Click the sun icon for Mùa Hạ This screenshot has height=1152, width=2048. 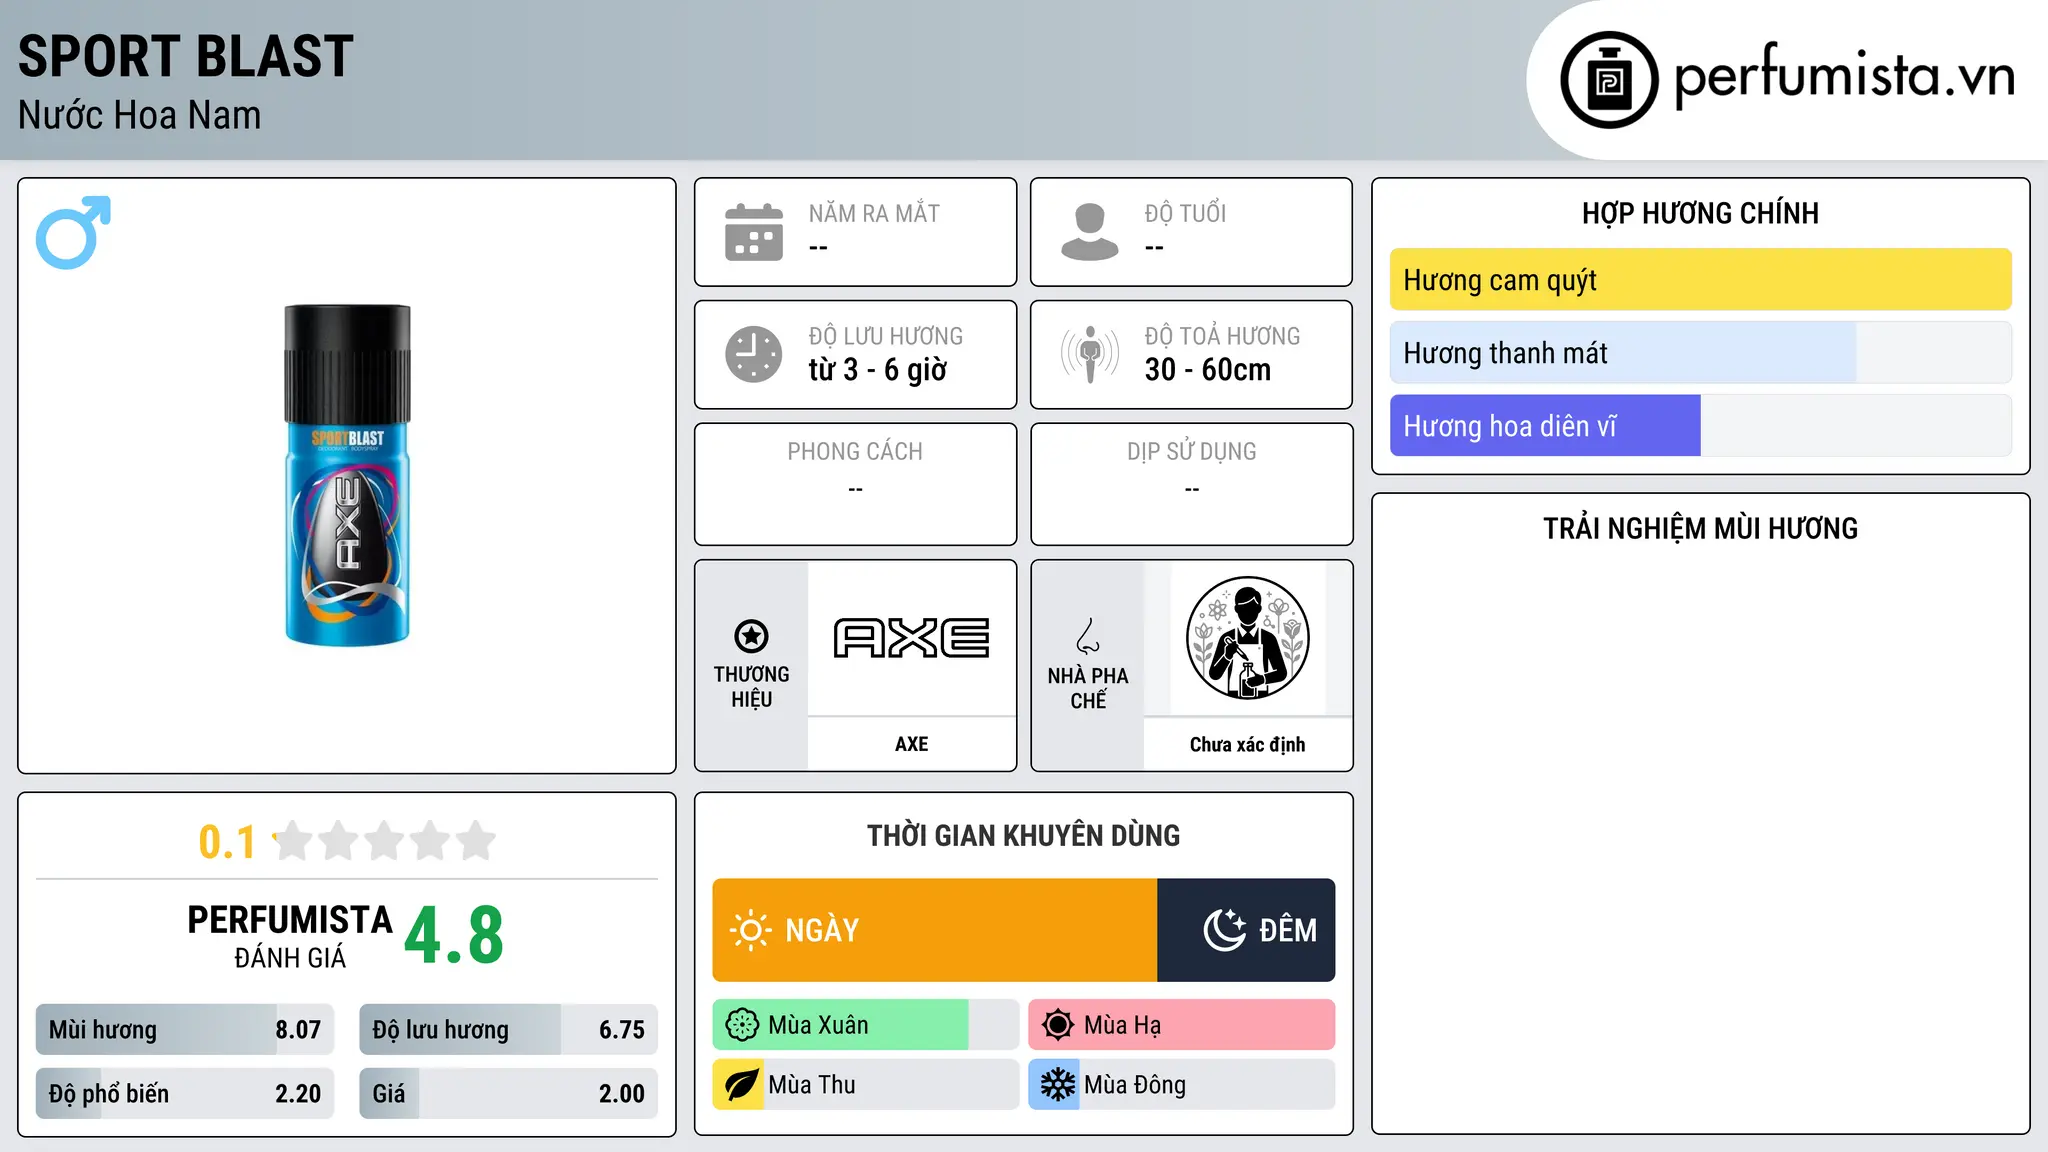[1058, 1025]
